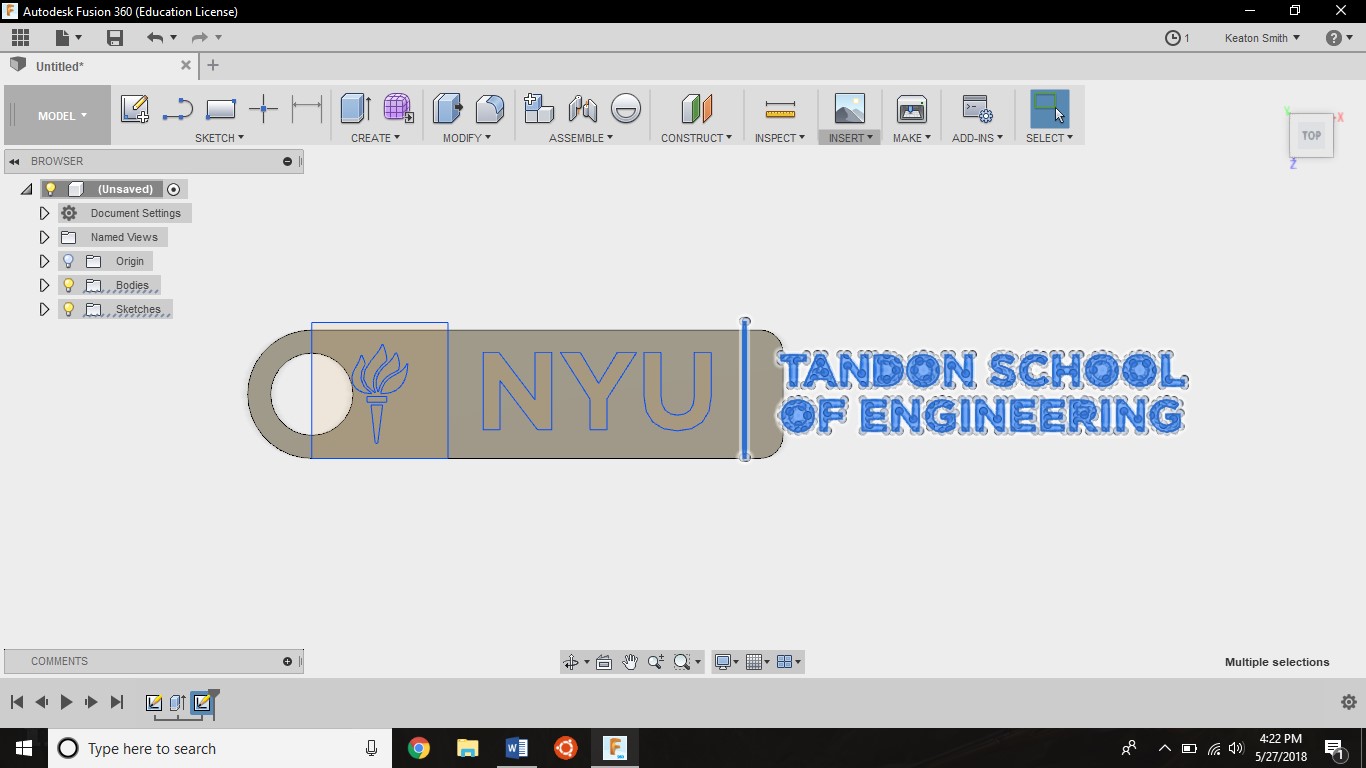
Task: Click the Select tool icon
Action: click(1049, 109)
